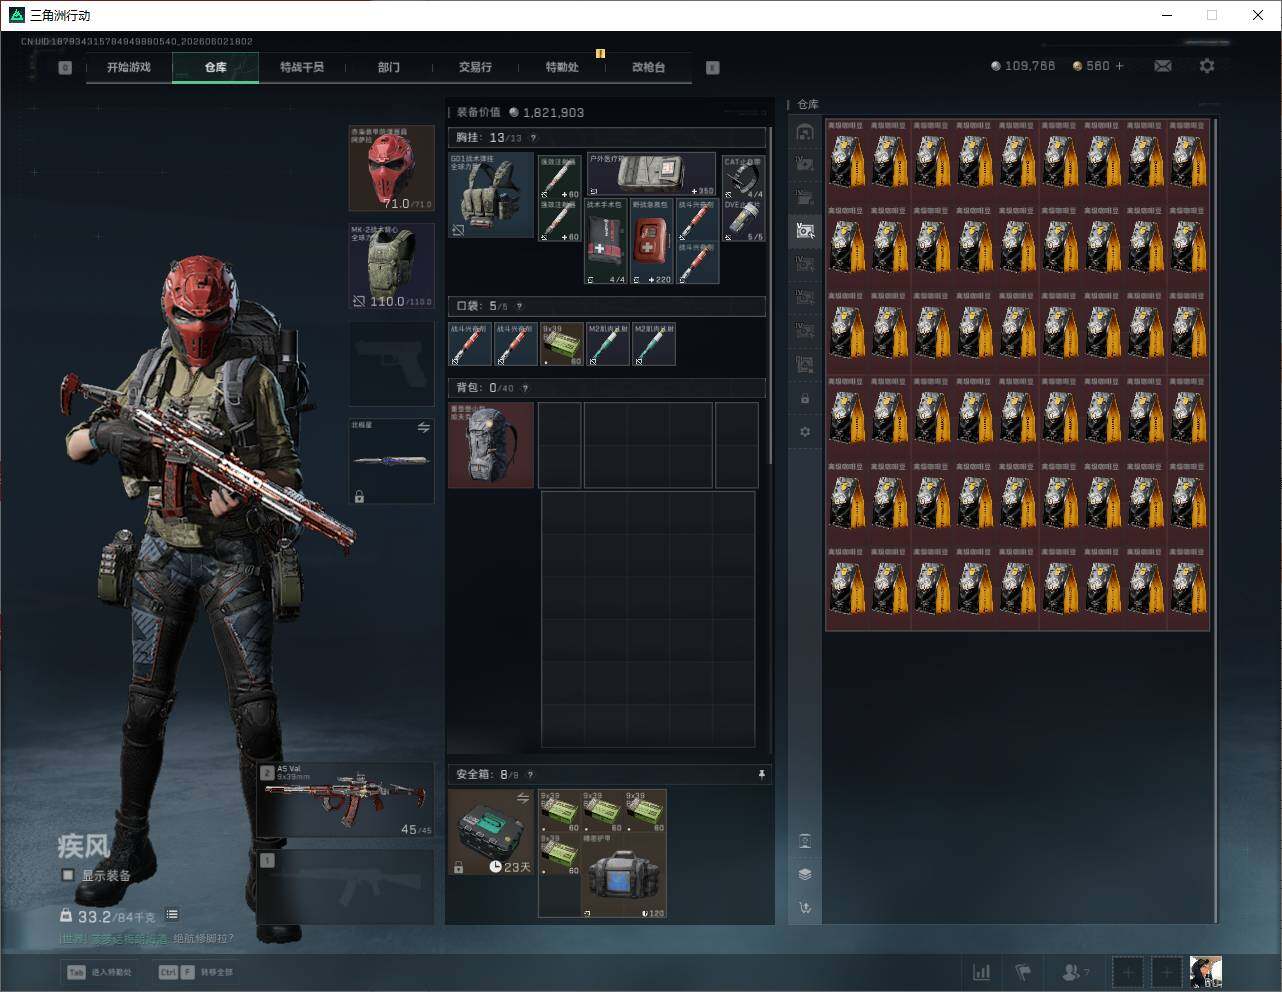Click the left arrow beside the navigation tabs

[x=65, y=68]
